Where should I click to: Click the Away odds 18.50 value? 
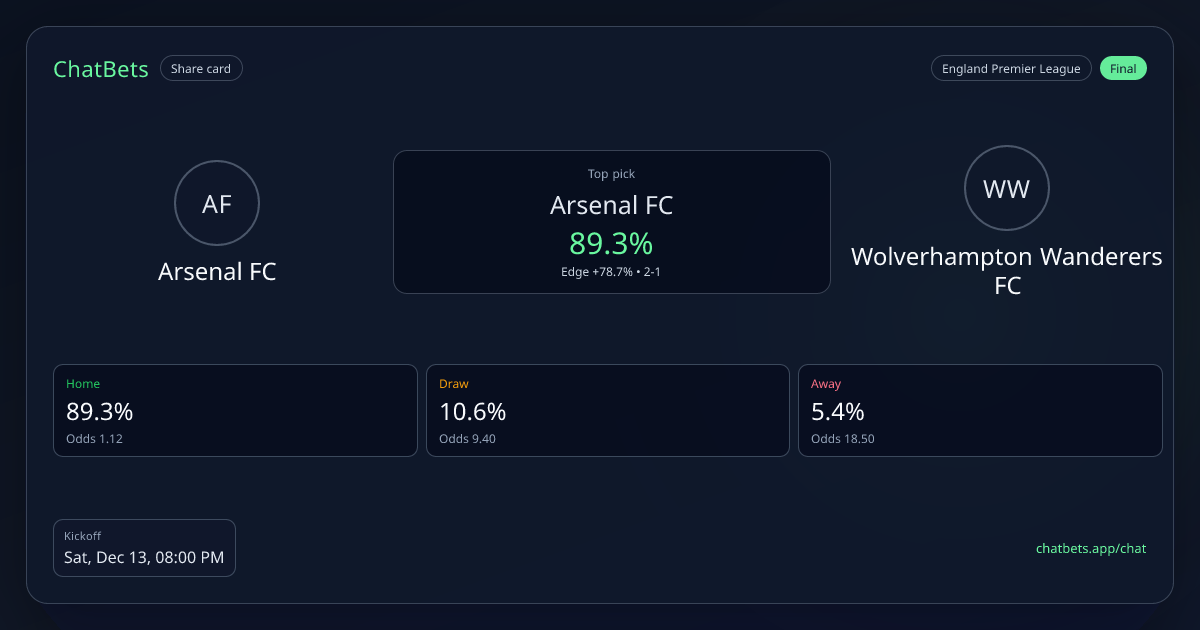[843, 438]
